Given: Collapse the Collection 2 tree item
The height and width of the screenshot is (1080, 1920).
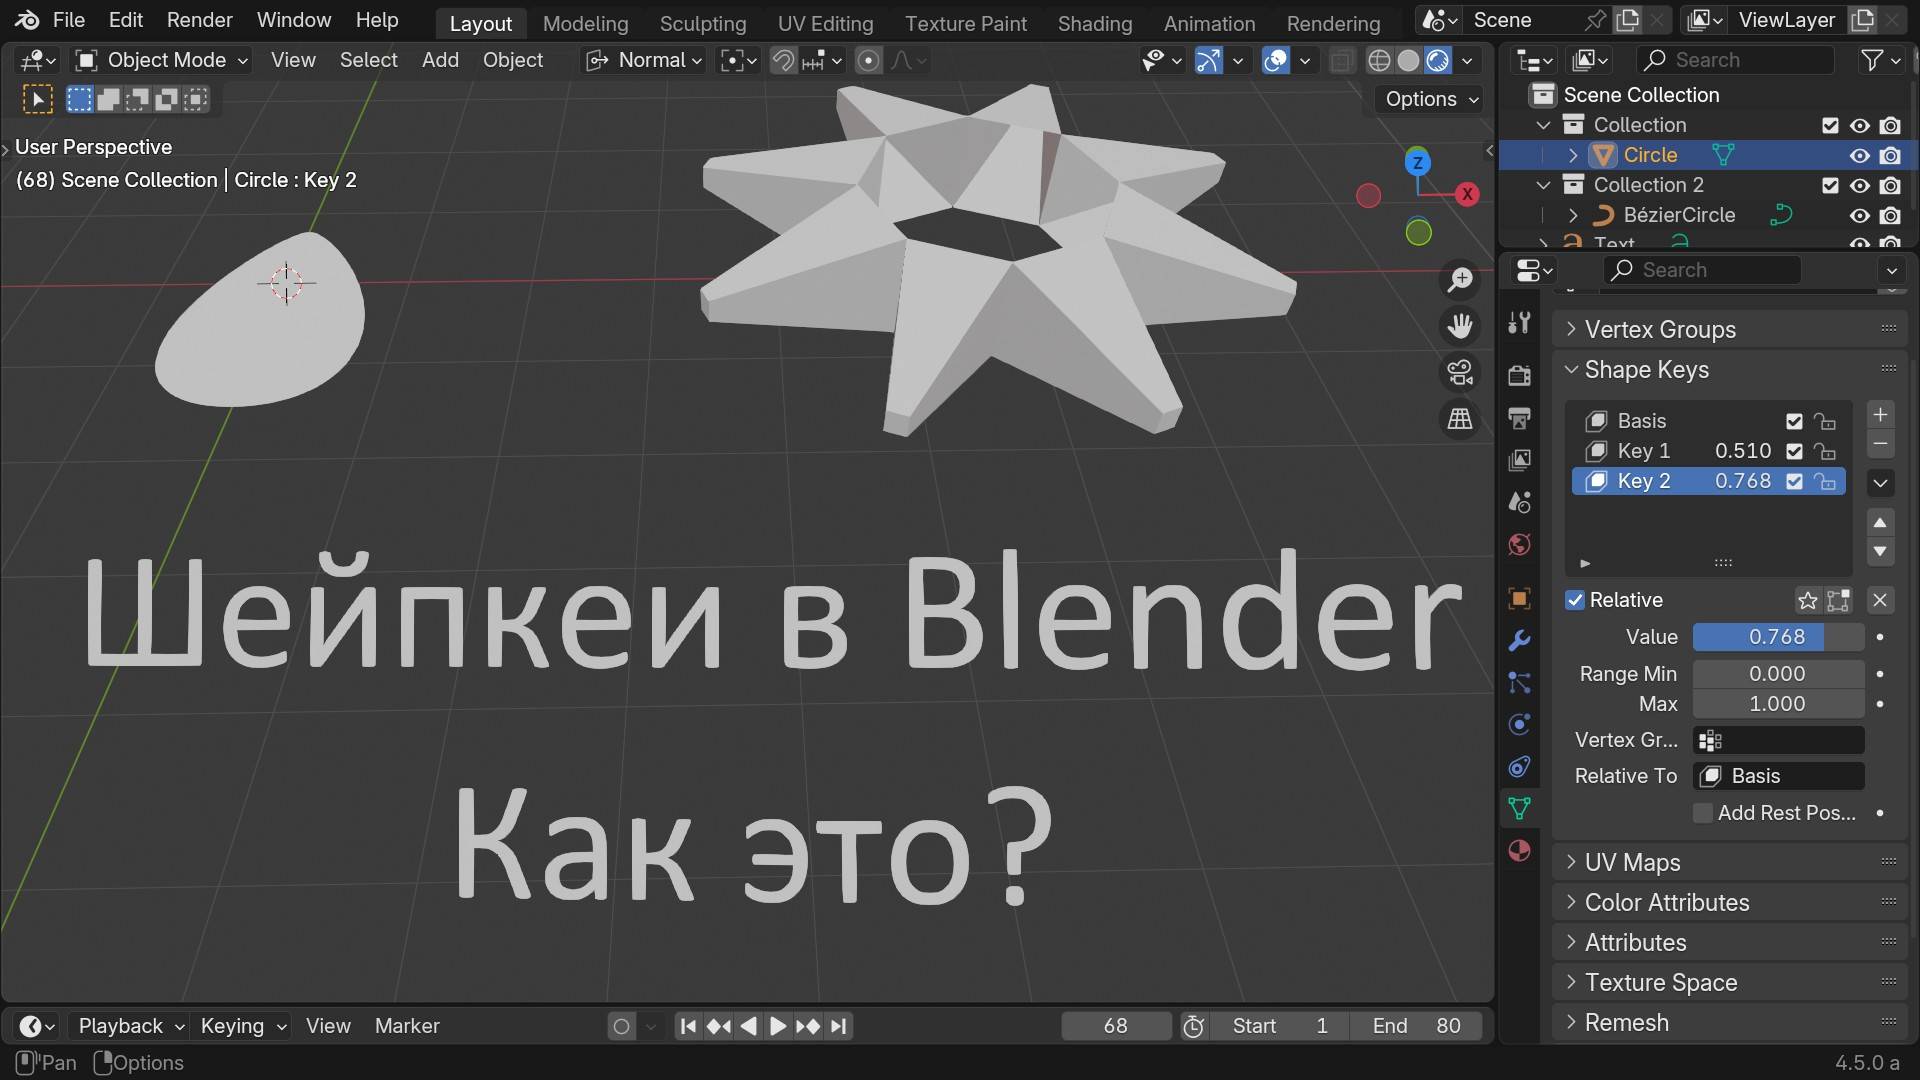Looking at the screenshot, I should 1543,185.
